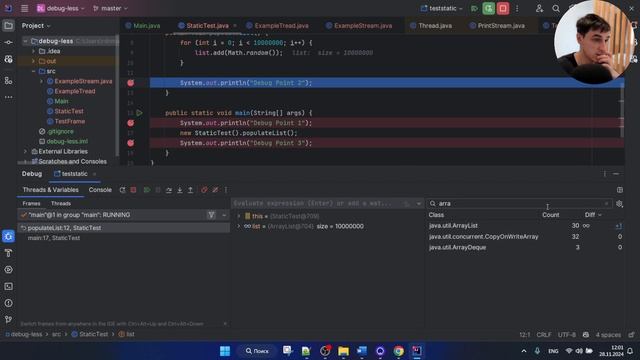The image size is (640, 360).
Task: Open the TestFrame file in the project tree
Action: click(69, 121)
